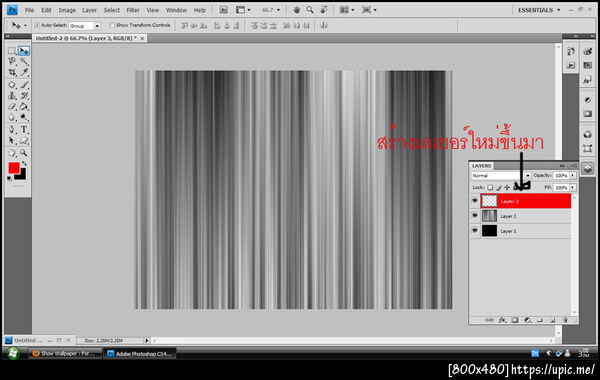The image size is (600, 380).
Task: Select the Move tool in toolbox
Action: coord(24,51)
